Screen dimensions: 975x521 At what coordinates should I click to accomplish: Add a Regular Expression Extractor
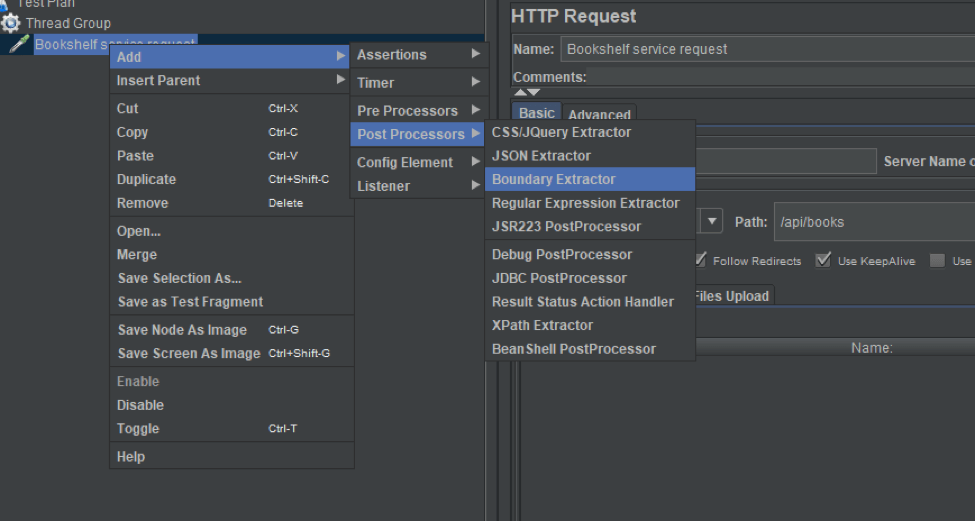tap(590, 203)
